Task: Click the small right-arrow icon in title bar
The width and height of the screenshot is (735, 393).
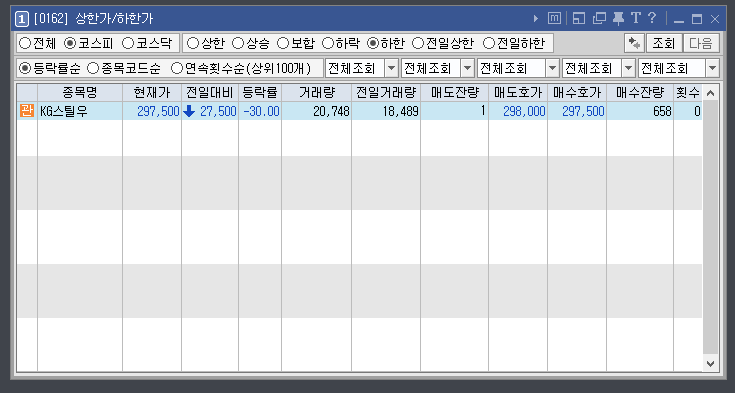Action: coord(536,19)
